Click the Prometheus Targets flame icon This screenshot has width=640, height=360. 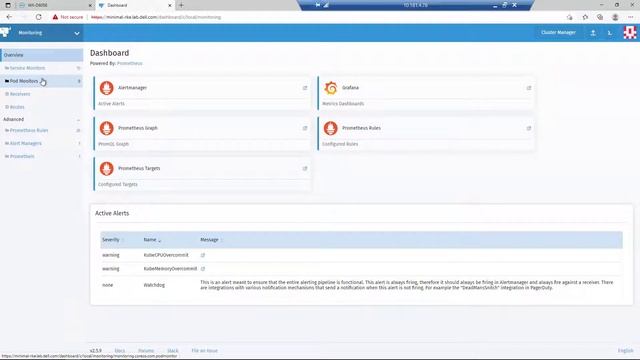pos(107,169)
